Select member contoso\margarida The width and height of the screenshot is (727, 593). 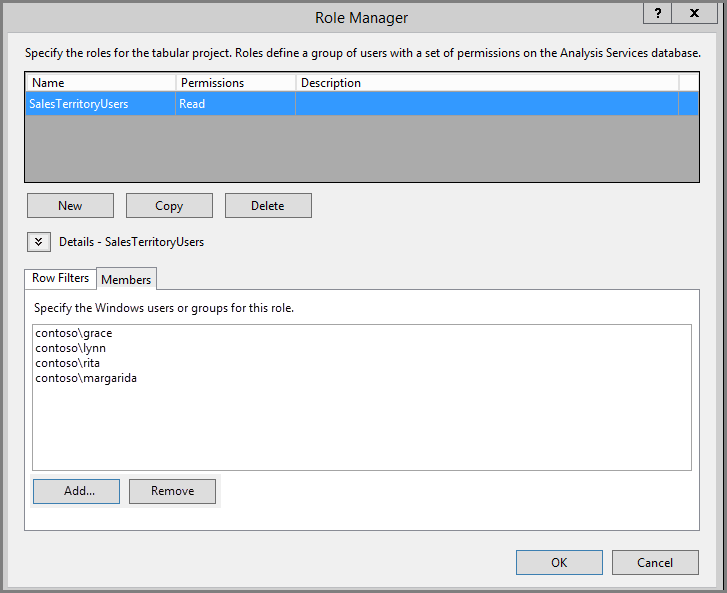86,378
